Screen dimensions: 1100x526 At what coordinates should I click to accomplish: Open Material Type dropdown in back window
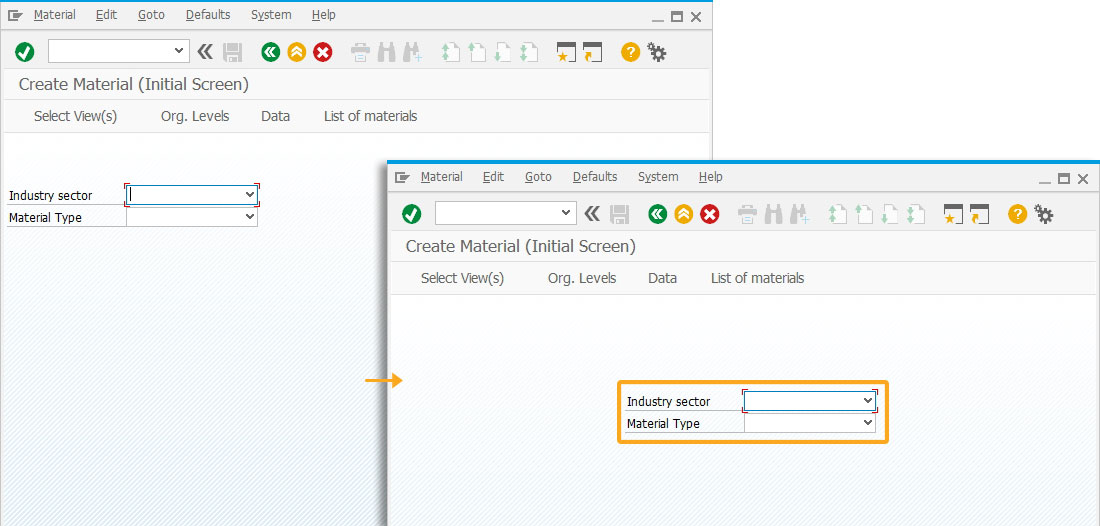[250, 217]
